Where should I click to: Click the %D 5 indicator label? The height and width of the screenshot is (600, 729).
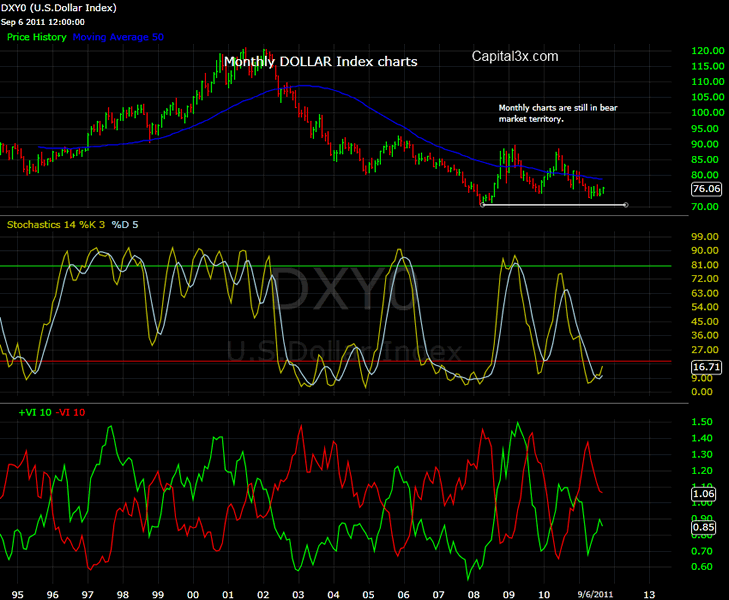click(x=125, y=225)
